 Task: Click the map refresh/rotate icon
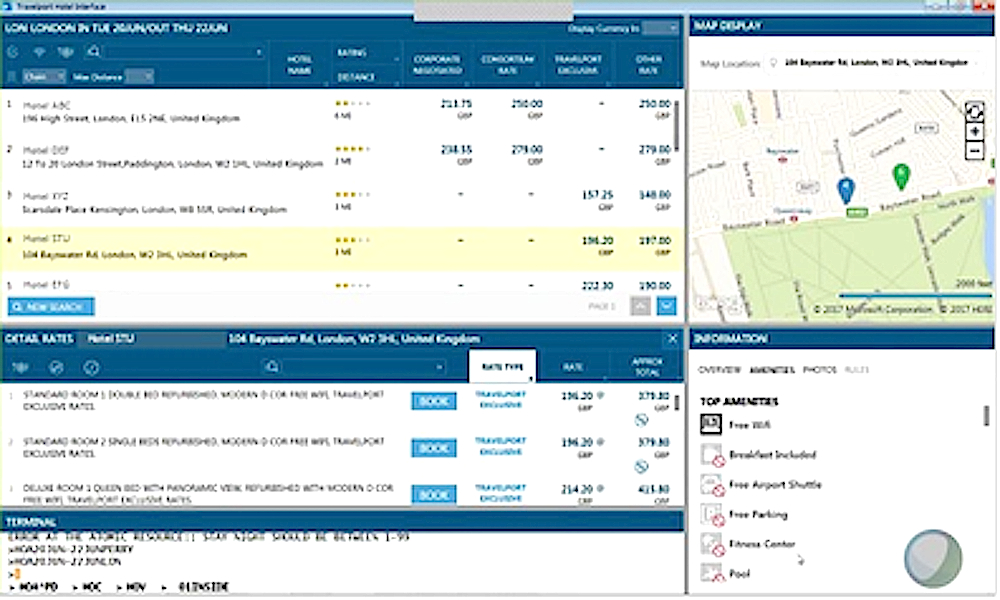975,111
